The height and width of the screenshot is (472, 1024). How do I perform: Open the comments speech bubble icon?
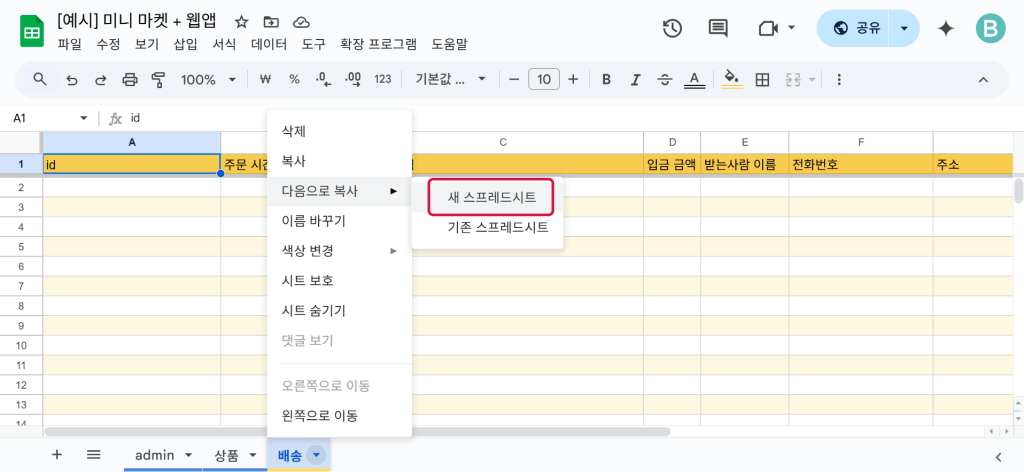pyautogui.click(x=718, y=28)
